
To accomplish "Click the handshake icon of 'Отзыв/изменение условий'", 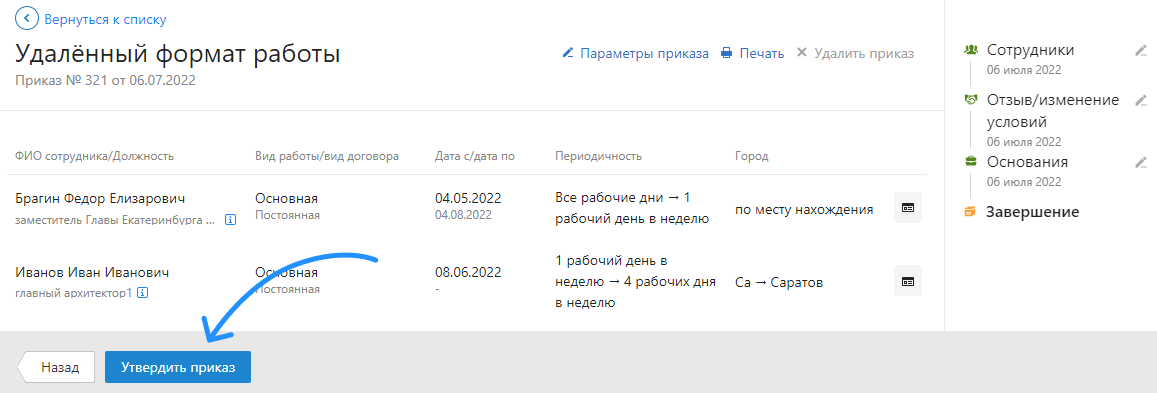I will 971,100.
